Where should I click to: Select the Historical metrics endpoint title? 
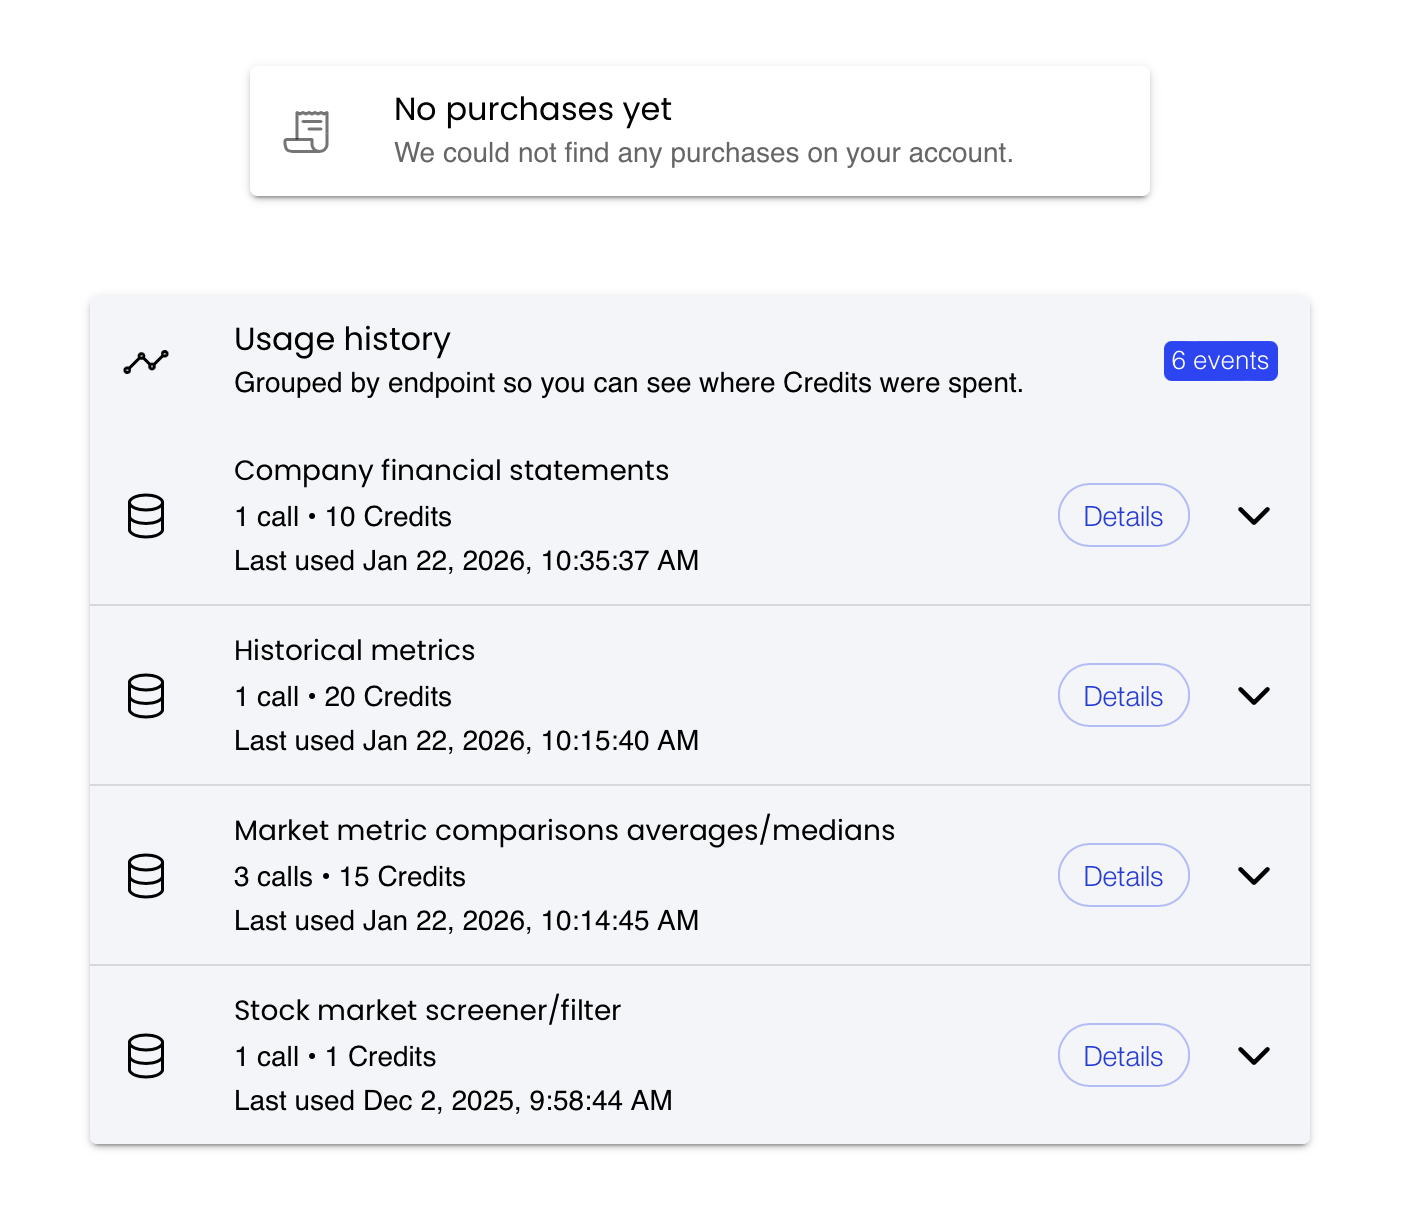(354, 650)
